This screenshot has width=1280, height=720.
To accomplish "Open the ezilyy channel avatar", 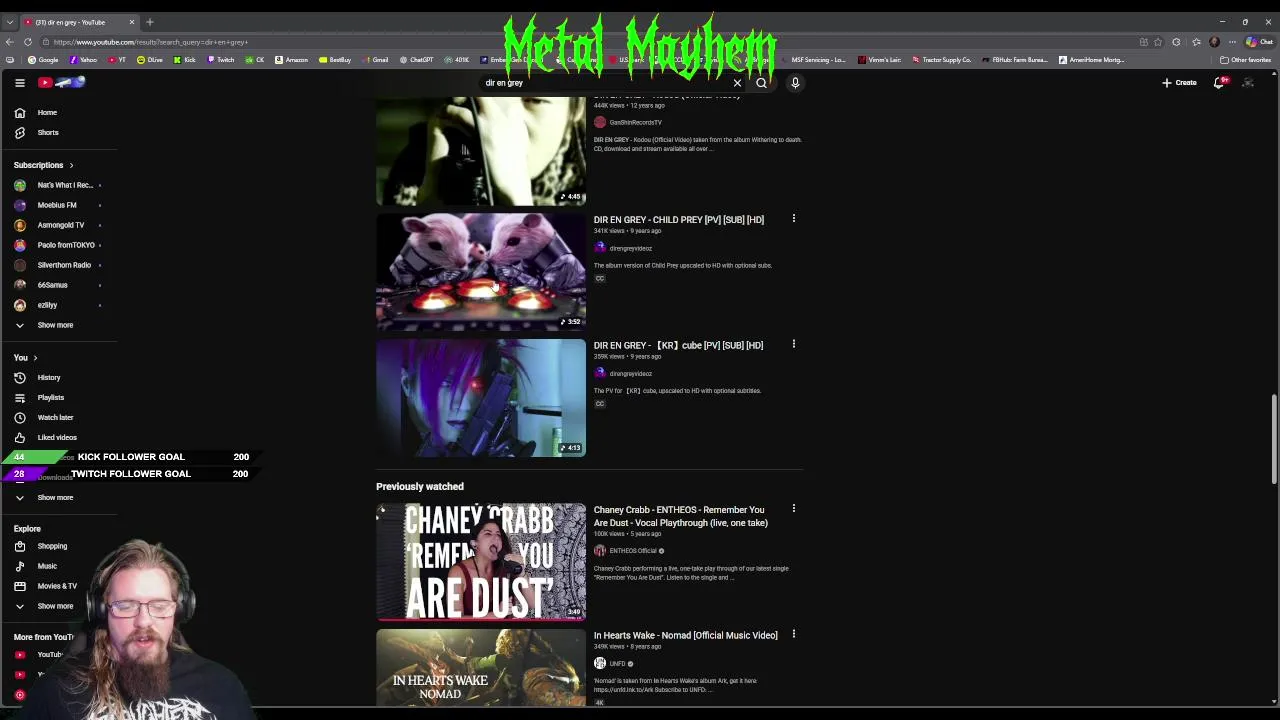I will tap(20, 305).
